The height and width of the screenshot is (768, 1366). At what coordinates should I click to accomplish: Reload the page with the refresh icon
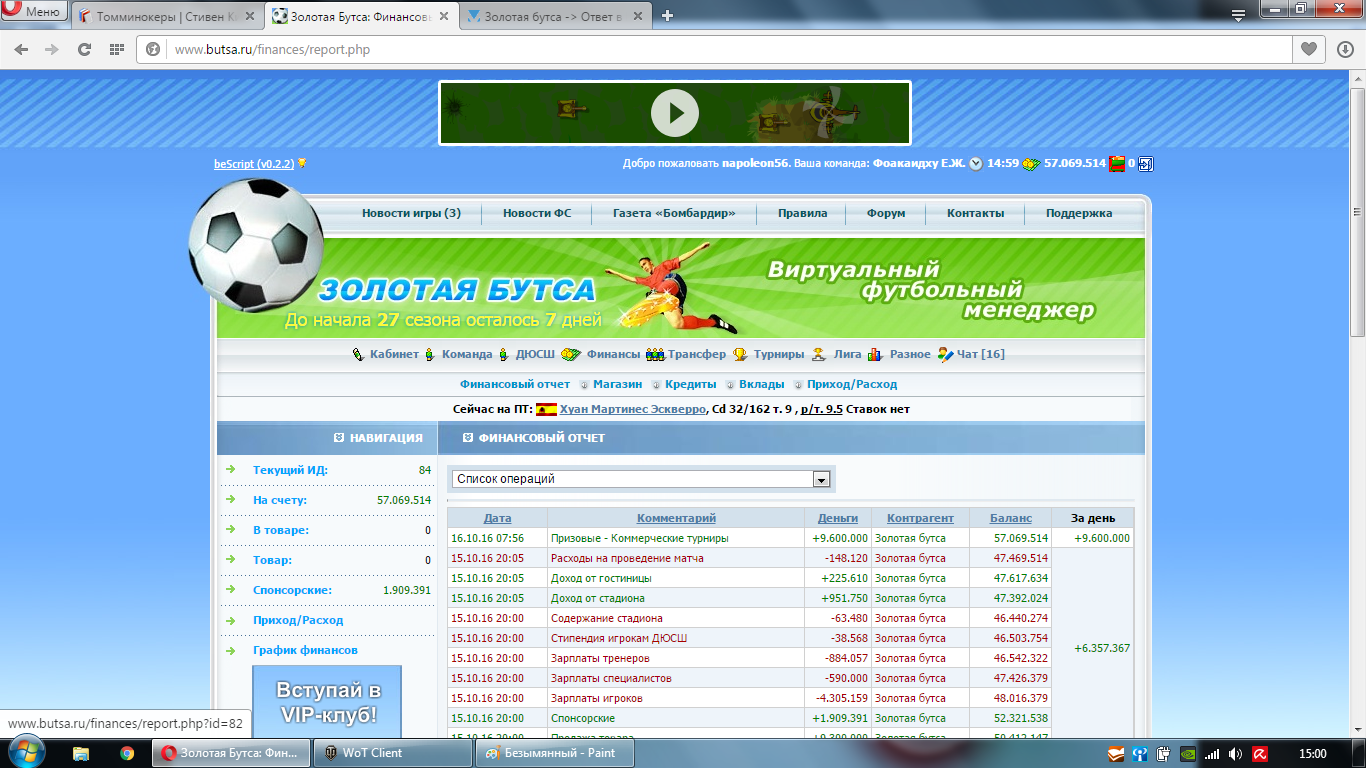tap(84, 49)
